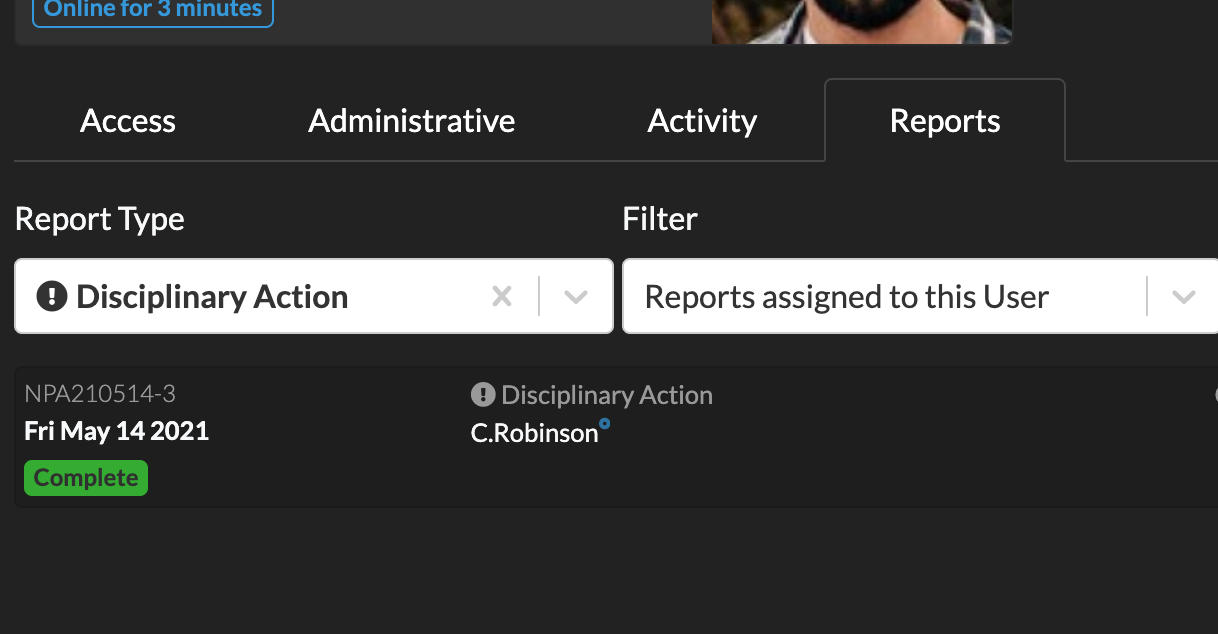Click the partially visible icon at the report row's right edge
This screenshot has height=634, width=1218.
pos(1213,394)
